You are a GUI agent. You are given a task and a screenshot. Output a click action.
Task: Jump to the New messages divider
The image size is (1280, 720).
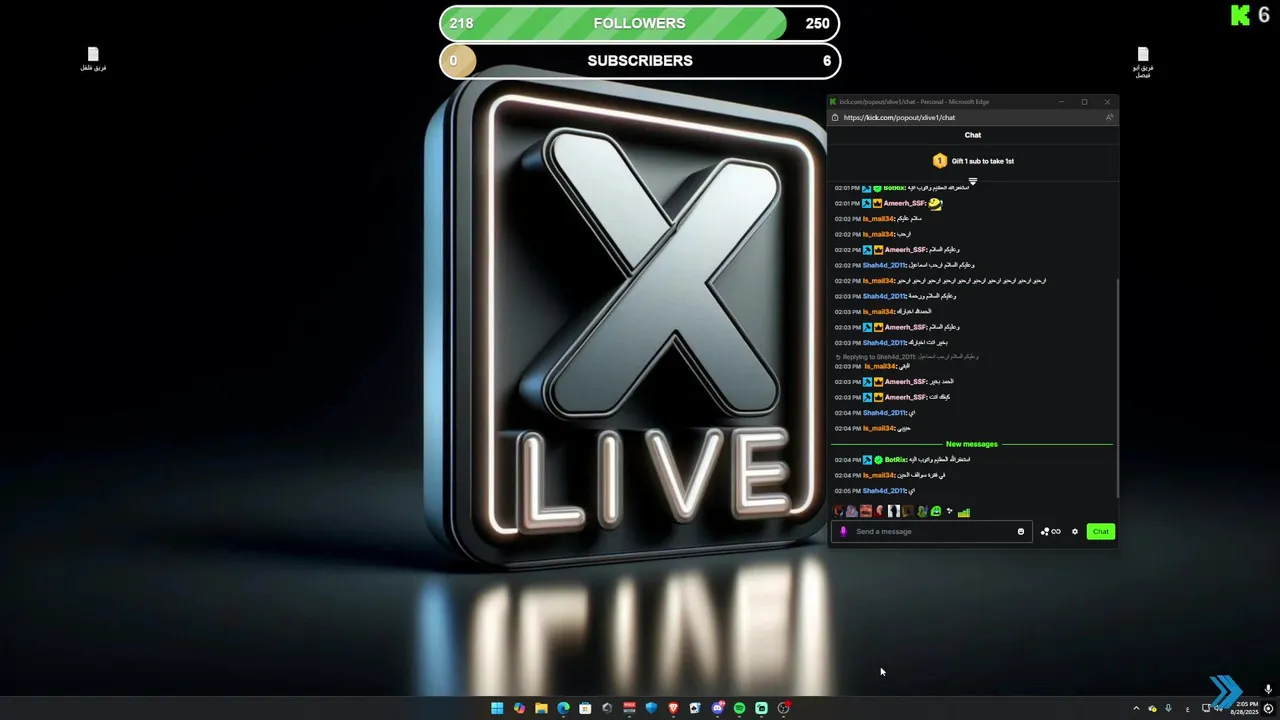click(x=972, y=444)
